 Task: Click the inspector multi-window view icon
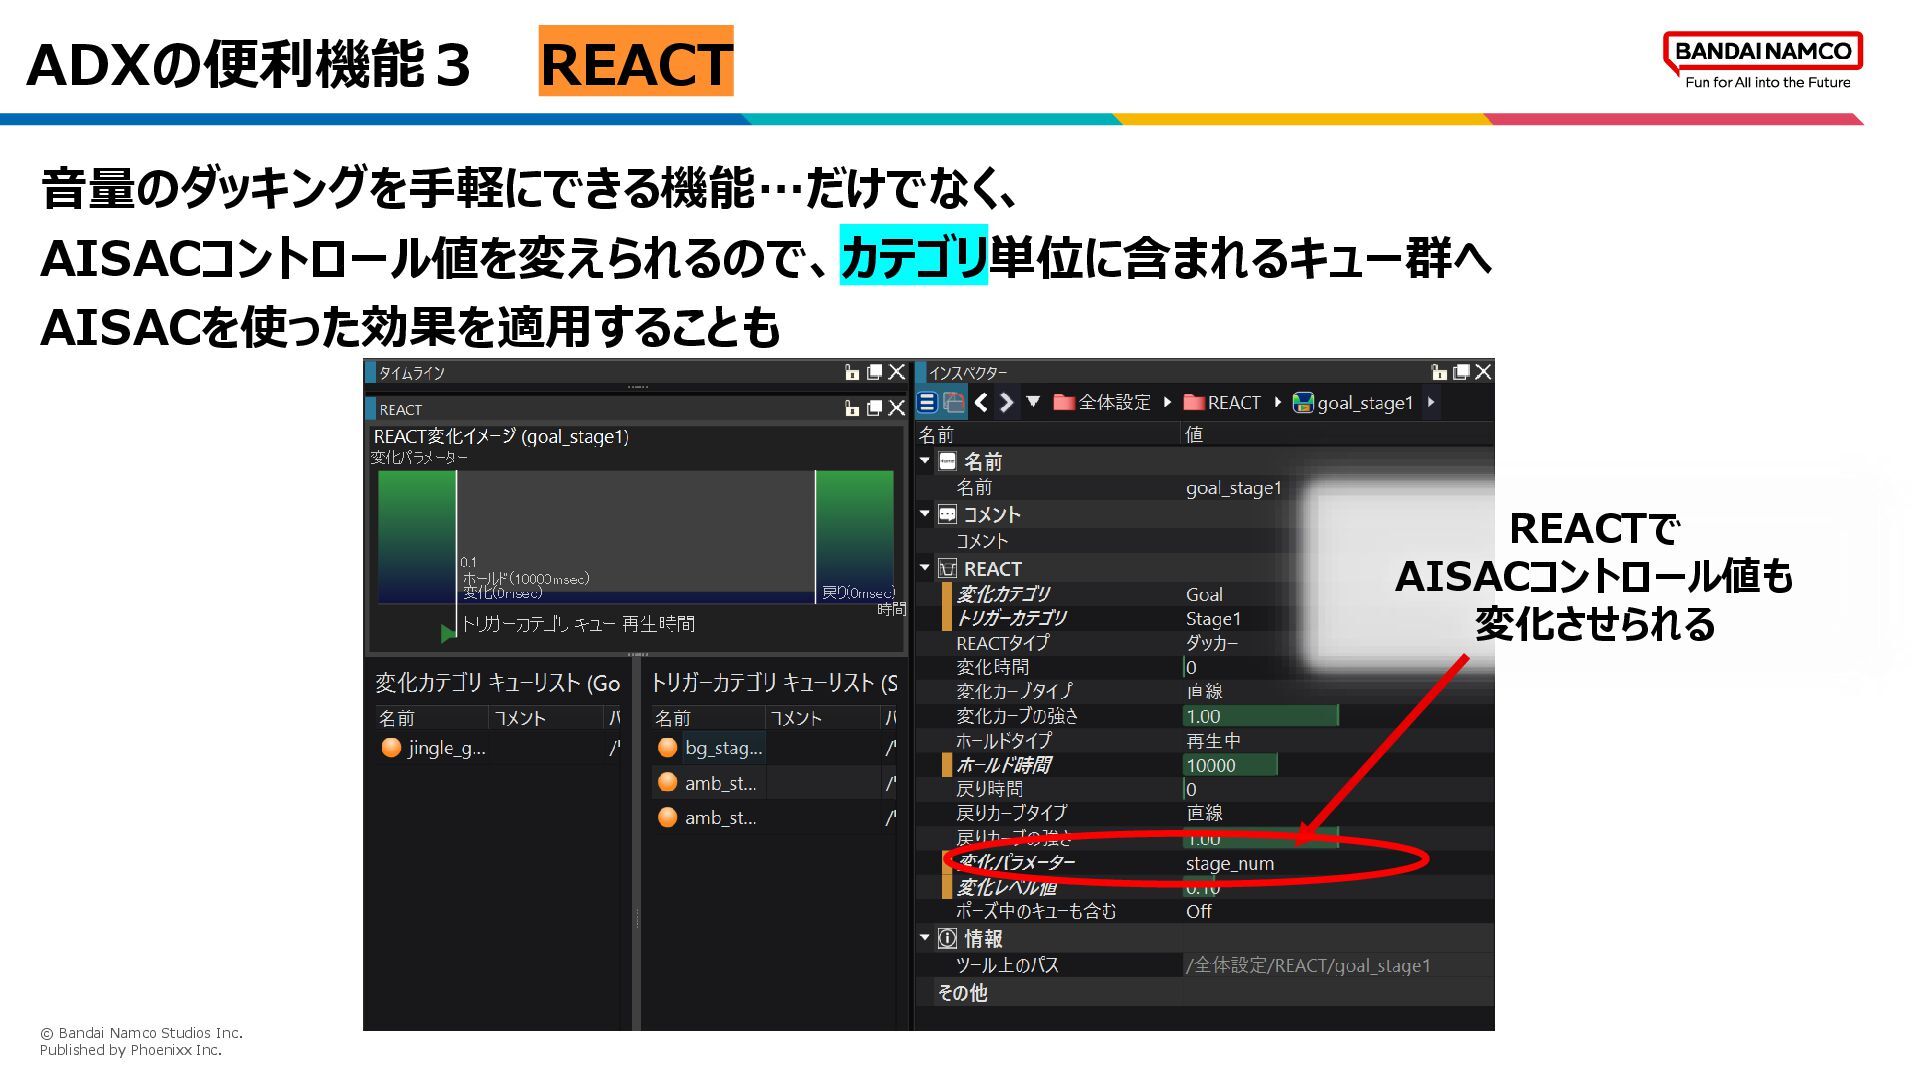pos(954,402)
